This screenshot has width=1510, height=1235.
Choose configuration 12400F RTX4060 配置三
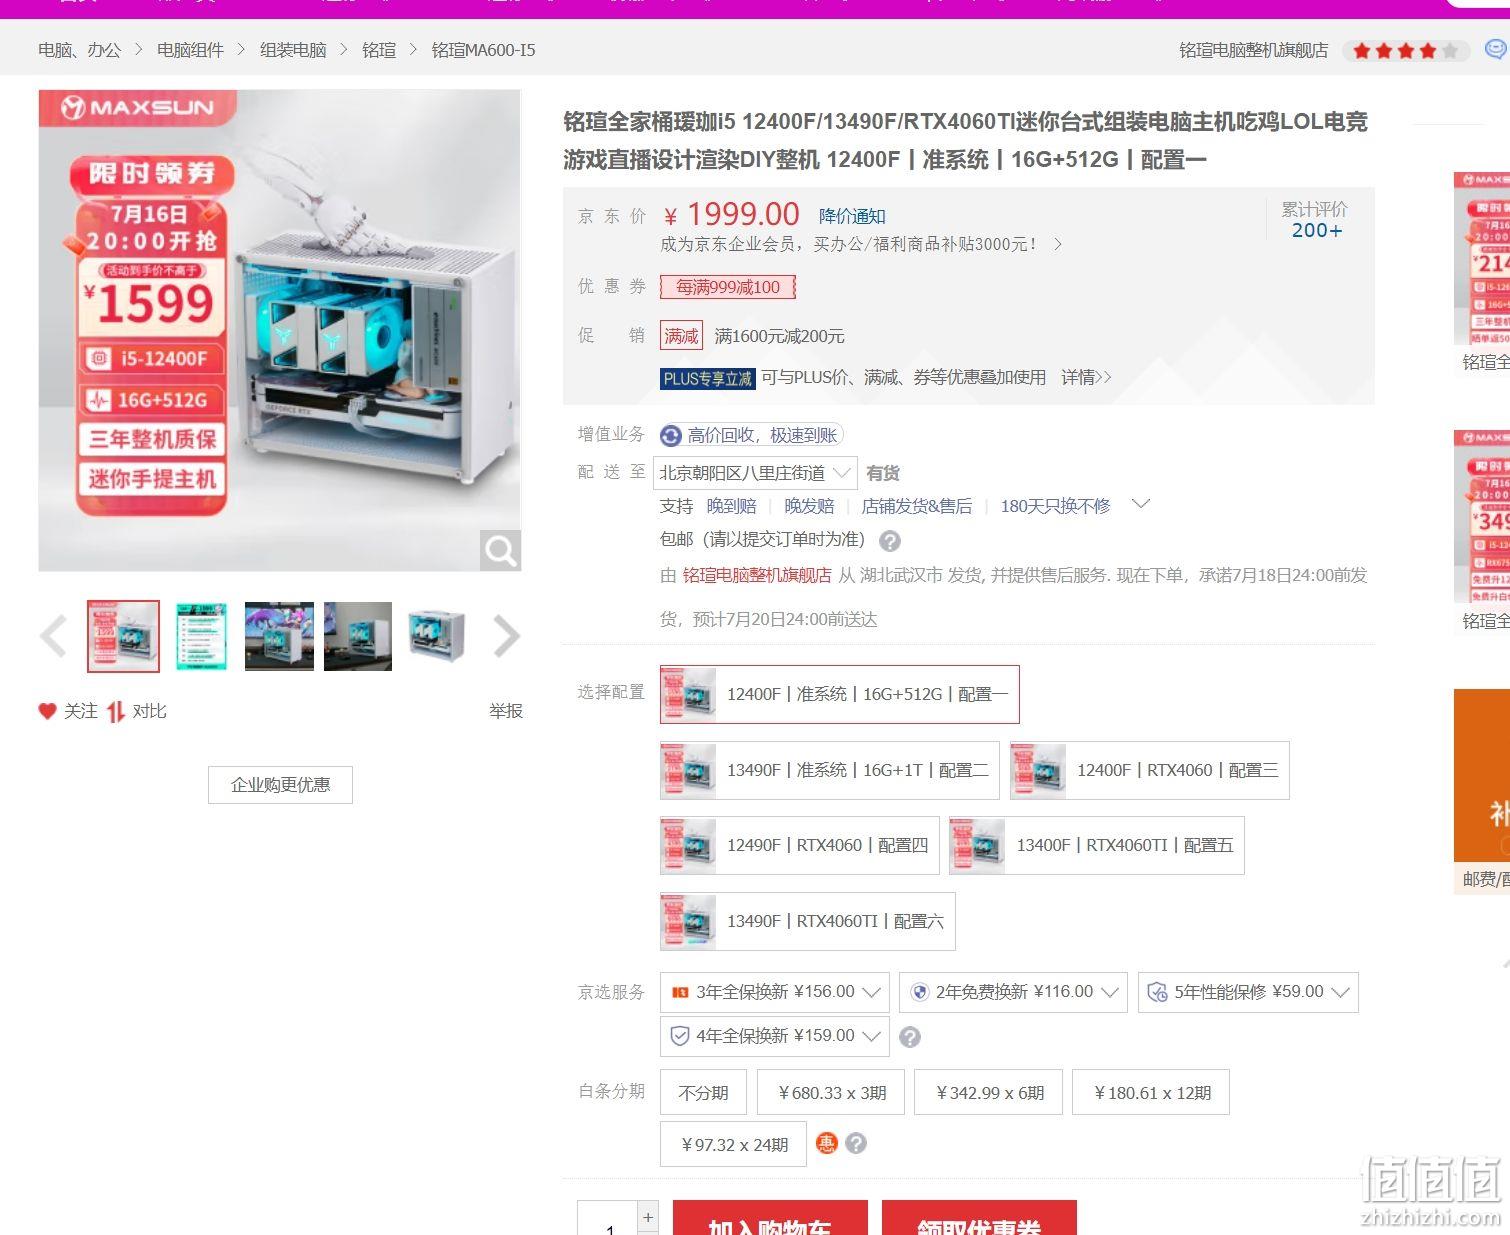pyautogui.click(x=1150, y=770)
